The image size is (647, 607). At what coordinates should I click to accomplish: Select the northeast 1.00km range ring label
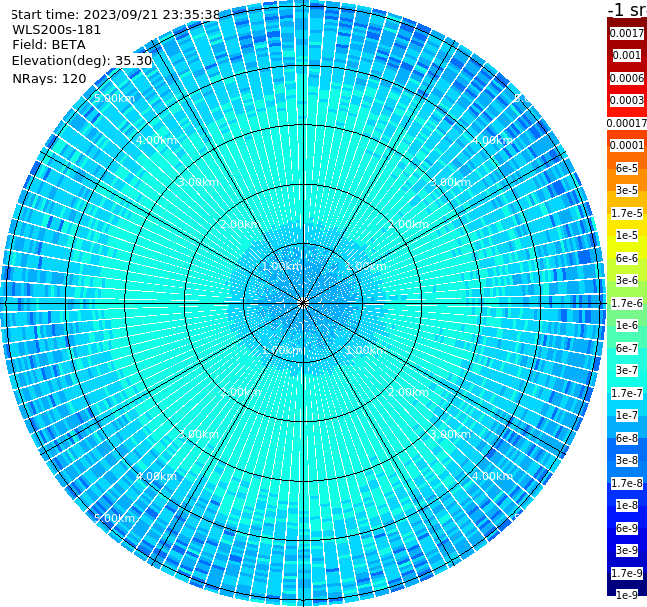tap(366, 266)
